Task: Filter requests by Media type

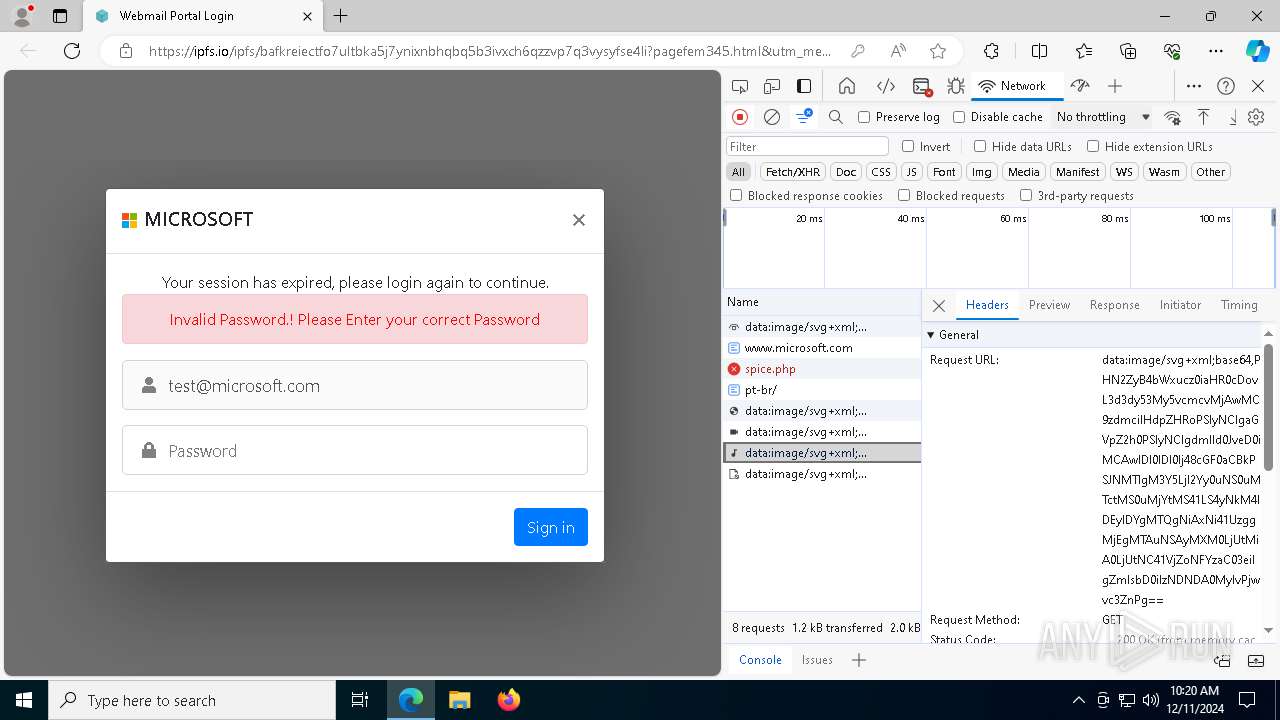Action: (1023, 172)
